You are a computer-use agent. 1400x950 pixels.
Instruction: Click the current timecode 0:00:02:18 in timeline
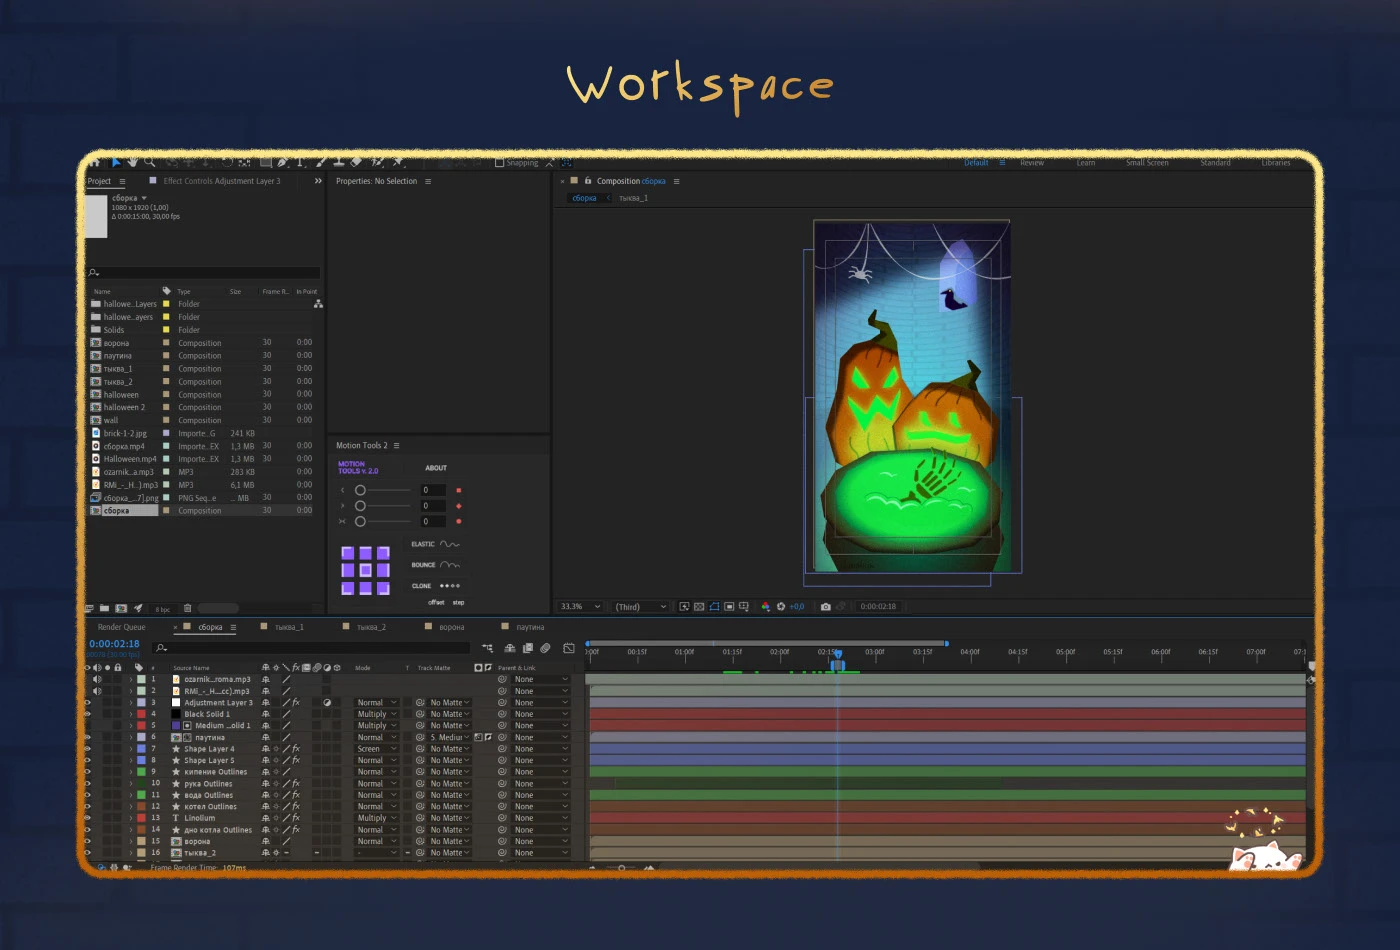coord(114,644)
